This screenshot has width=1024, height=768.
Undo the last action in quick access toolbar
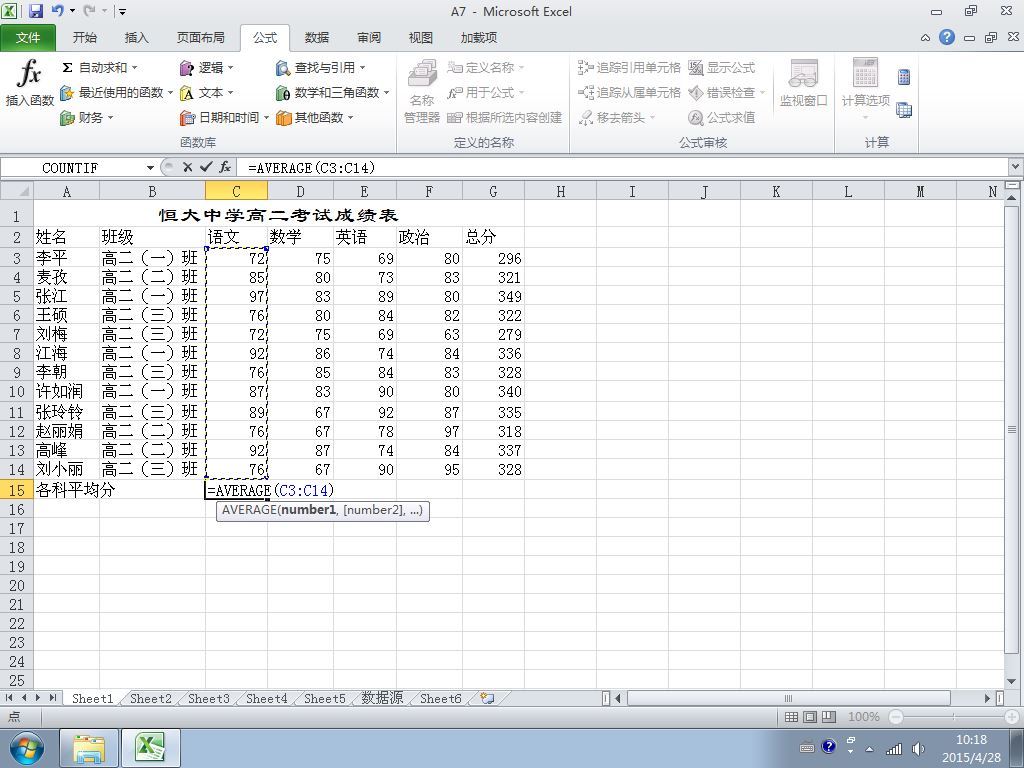pos(57,10)
